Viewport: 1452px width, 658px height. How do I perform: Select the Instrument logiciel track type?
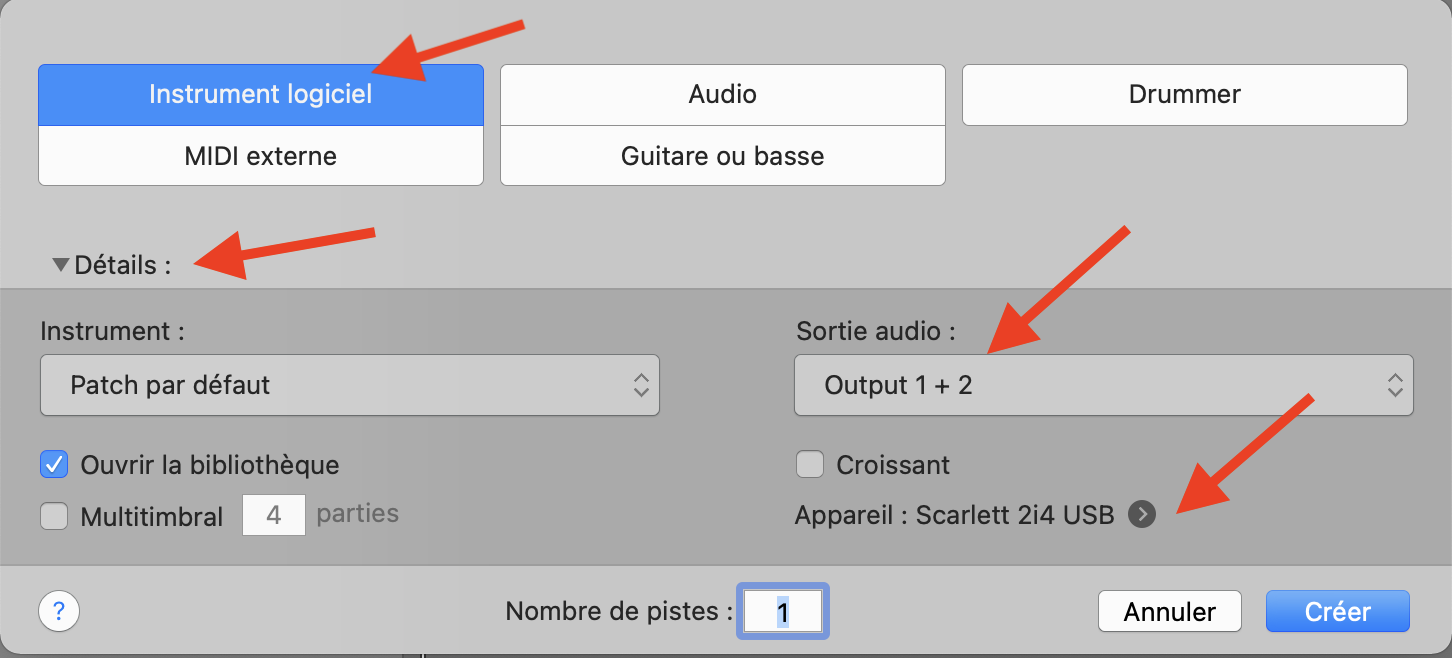(260, 95)
